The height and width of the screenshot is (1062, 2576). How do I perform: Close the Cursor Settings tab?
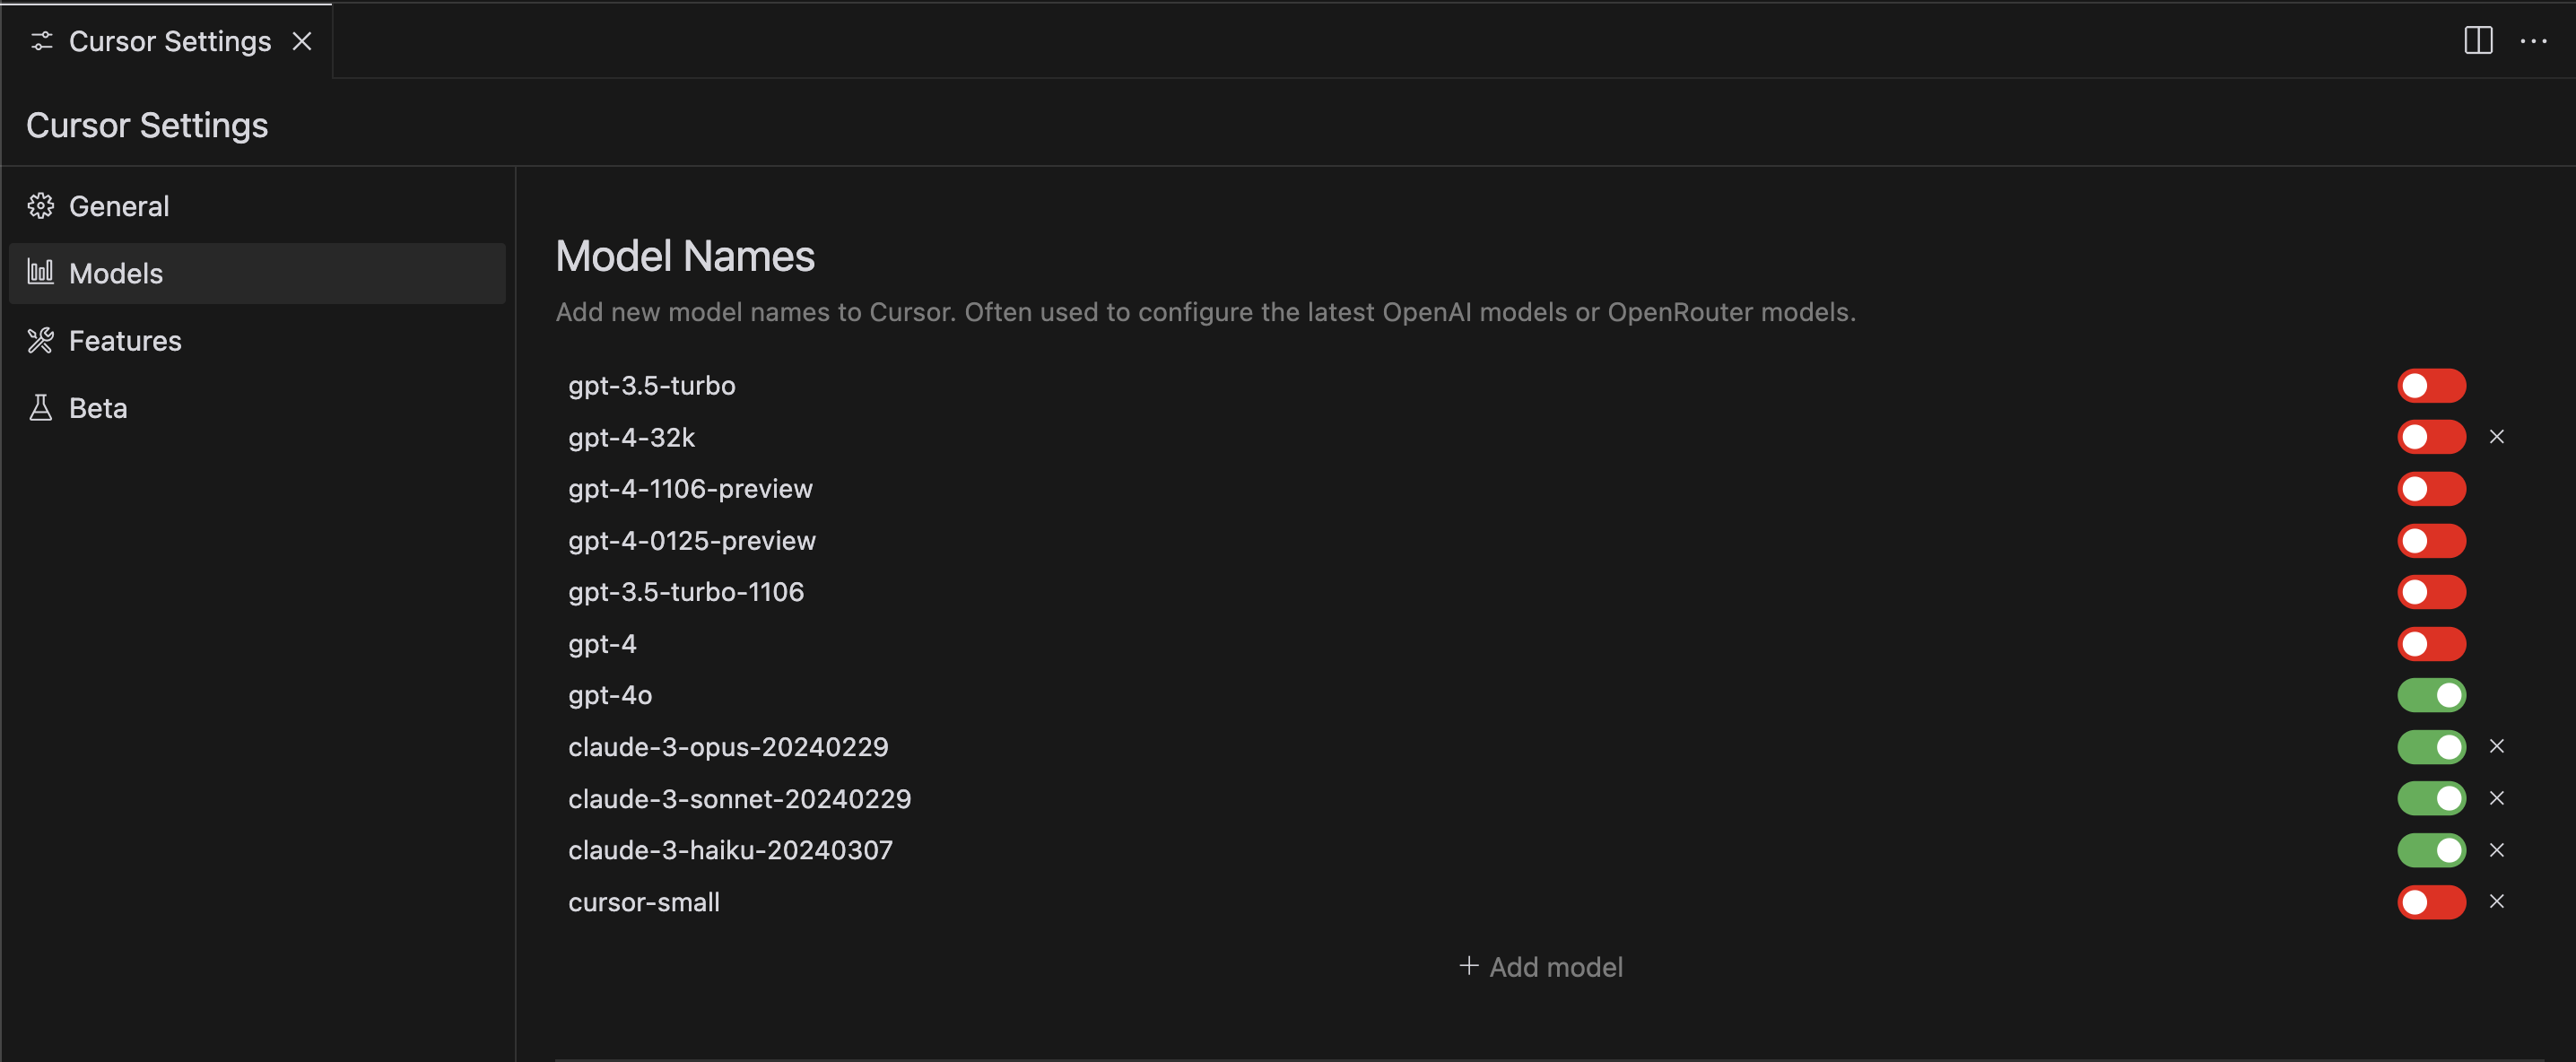pyautogui.click(x=302, y=41)
